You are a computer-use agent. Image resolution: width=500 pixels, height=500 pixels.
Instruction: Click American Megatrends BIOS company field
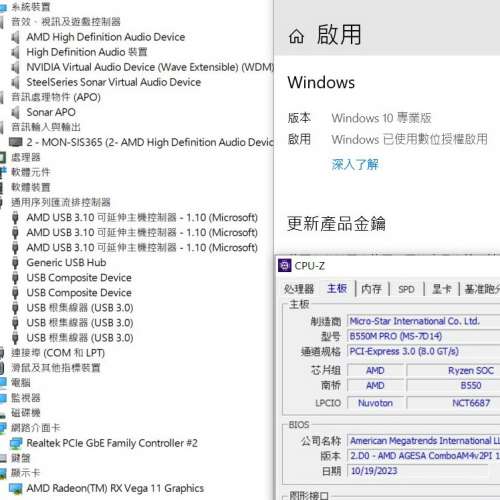coord(423,441)
